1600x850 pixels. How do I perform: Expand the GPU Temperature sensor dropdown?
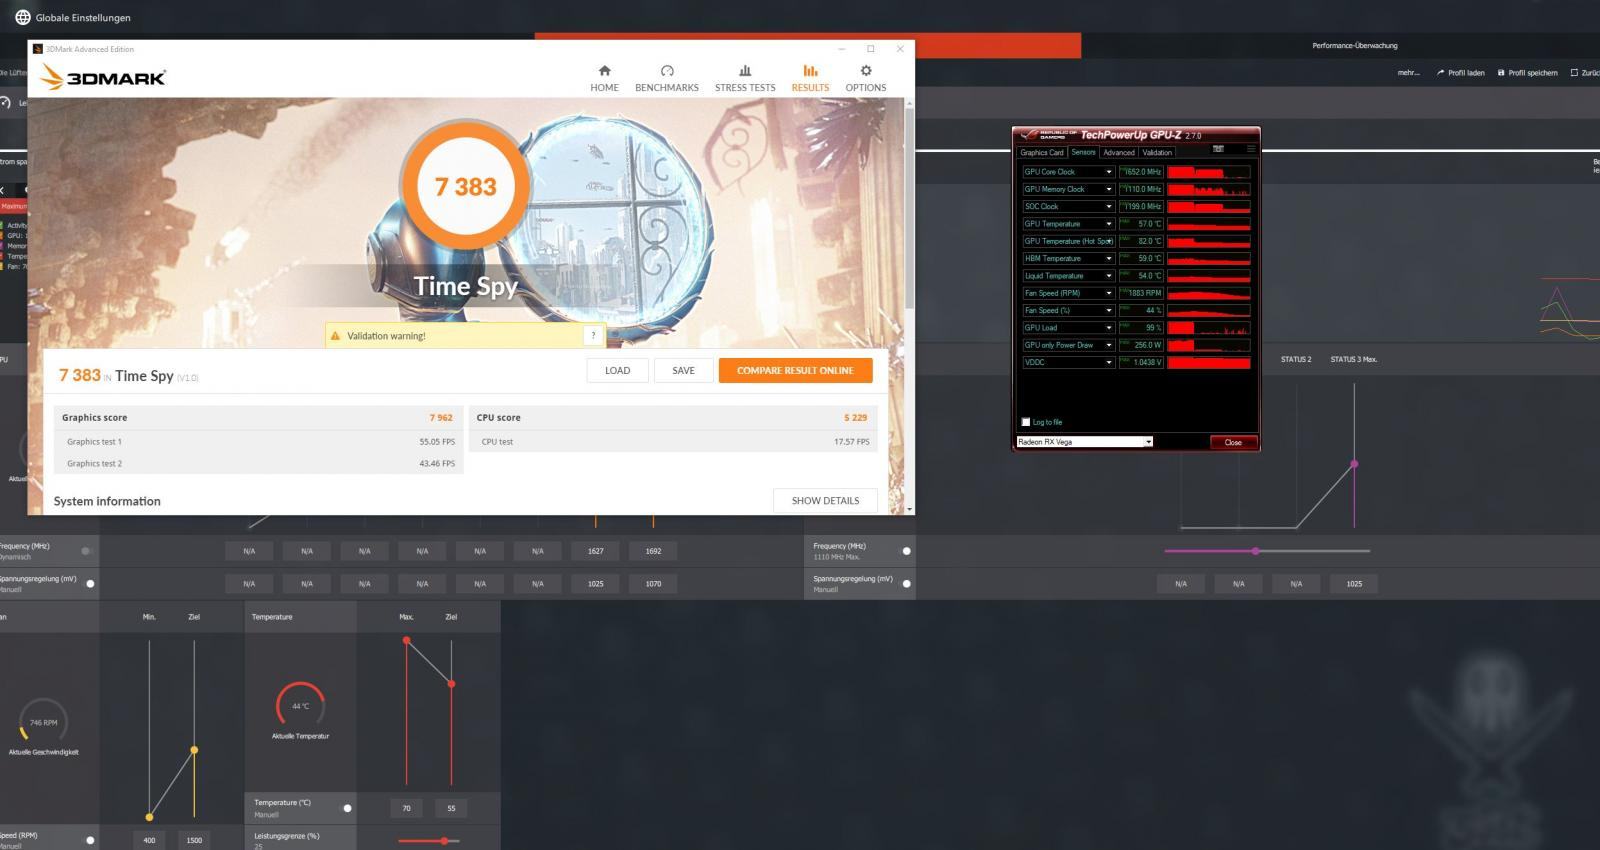(x=1108, y=224)
